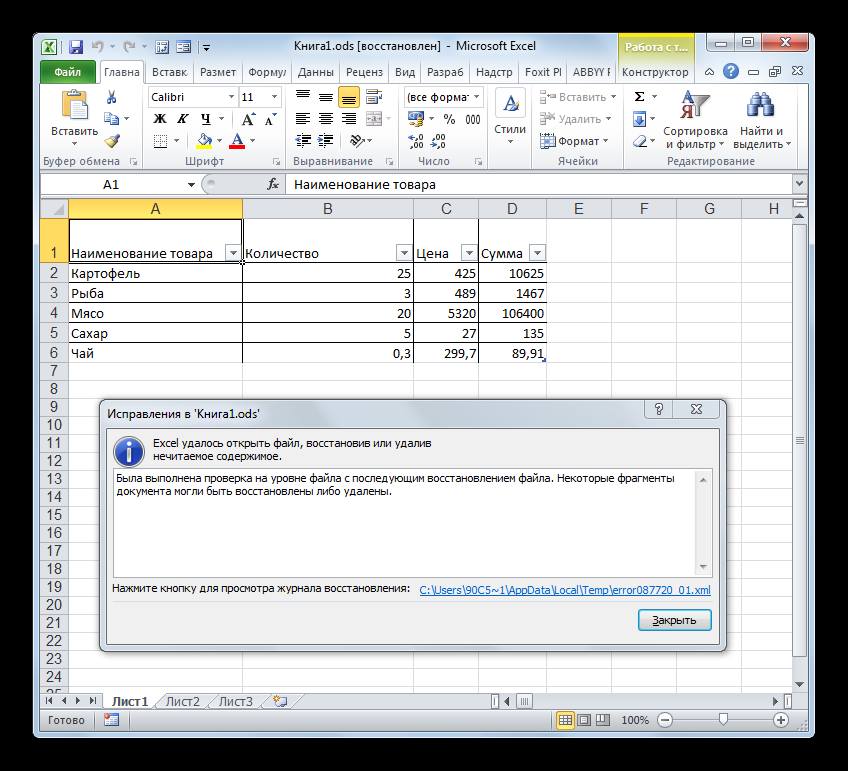This screenshot has width=848, height=771.
Task: Click the AutoSum sigma icon
Action: pyautogui.click(x=639, y=97)
